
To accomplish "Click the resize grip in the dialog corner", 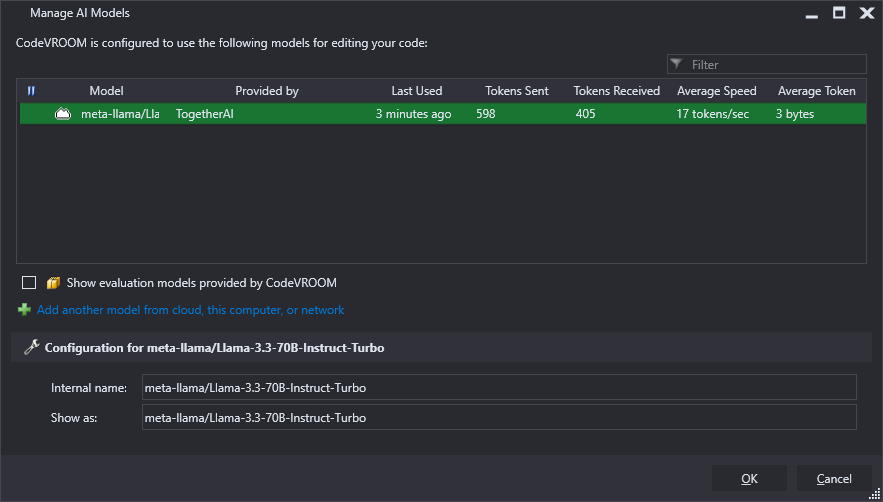I will click(x=875, y=494).
